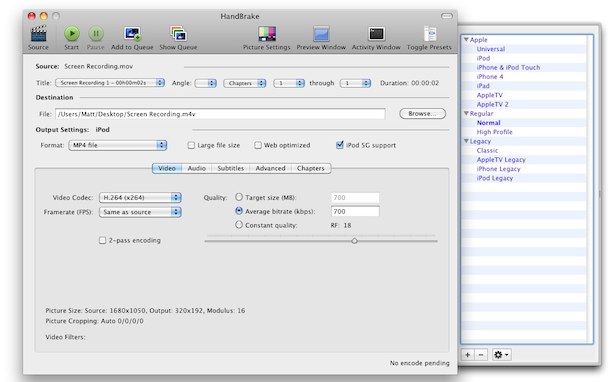Collapse the Legacy presets group
This screenshot has width=610, height=382.
(x=466, y=141)
